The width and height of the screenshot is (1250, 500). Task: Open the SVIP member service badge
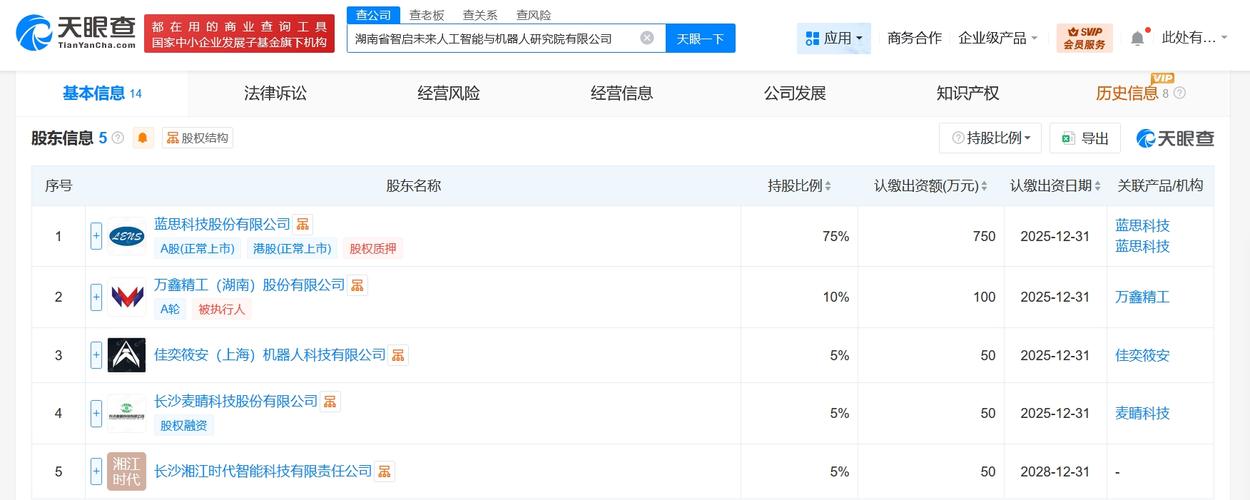click(1084, 38)
